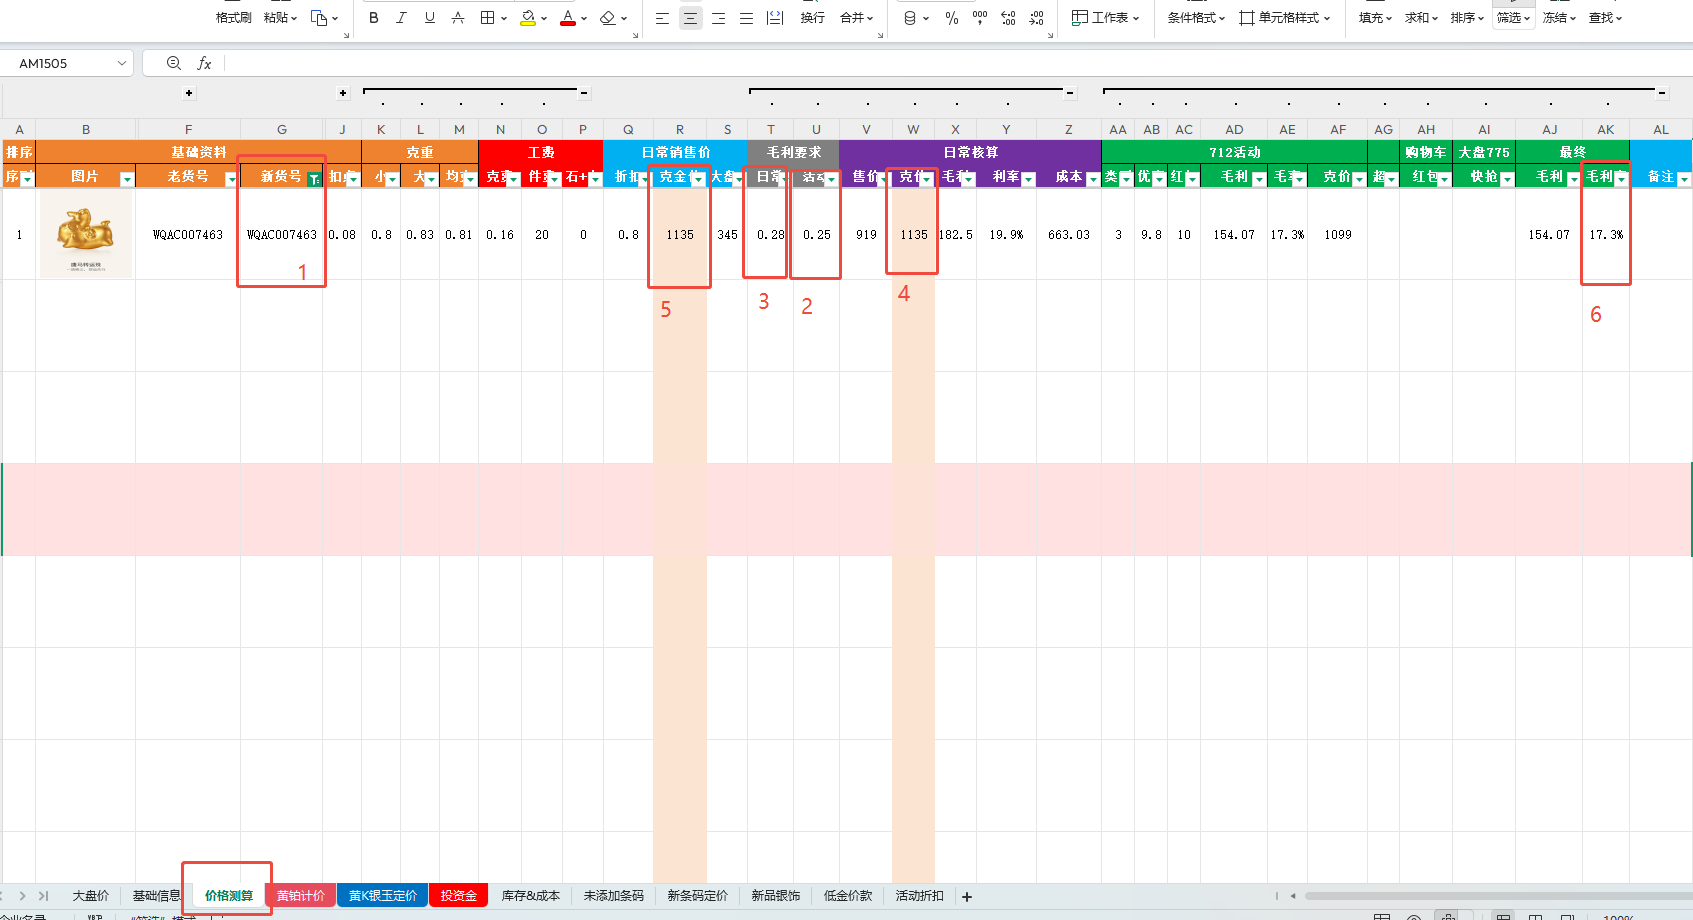Expand the collapsed column group after column B
Image resolution: width=1693 pixels, height=920 pixels.
tap(189, 93)
